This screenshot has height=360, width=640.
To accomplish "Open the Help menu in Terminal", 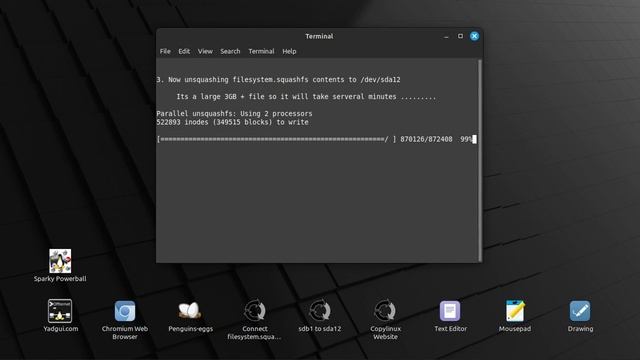I will tap(289, 51).
